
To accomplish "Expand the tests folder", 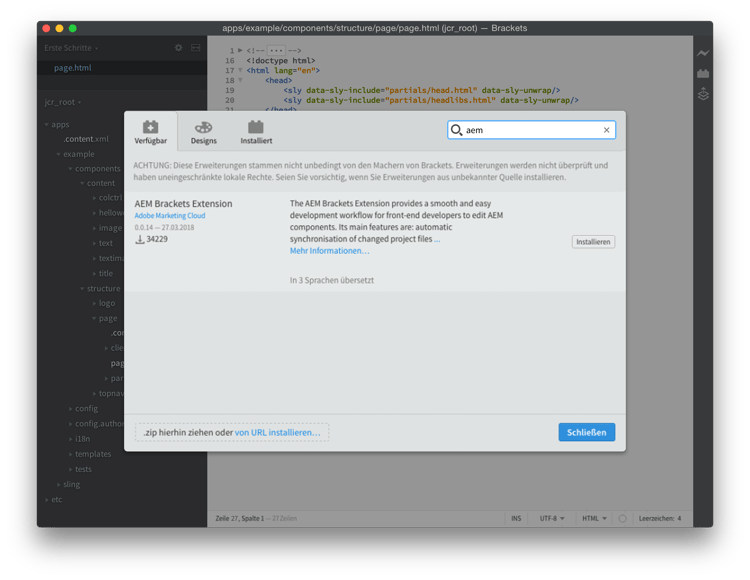I will (70, 470).
